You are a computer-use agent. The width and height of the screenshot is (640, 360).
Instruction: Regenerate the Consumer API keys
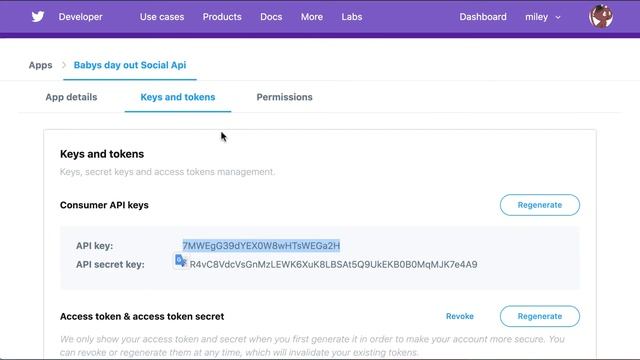(540, 205)
